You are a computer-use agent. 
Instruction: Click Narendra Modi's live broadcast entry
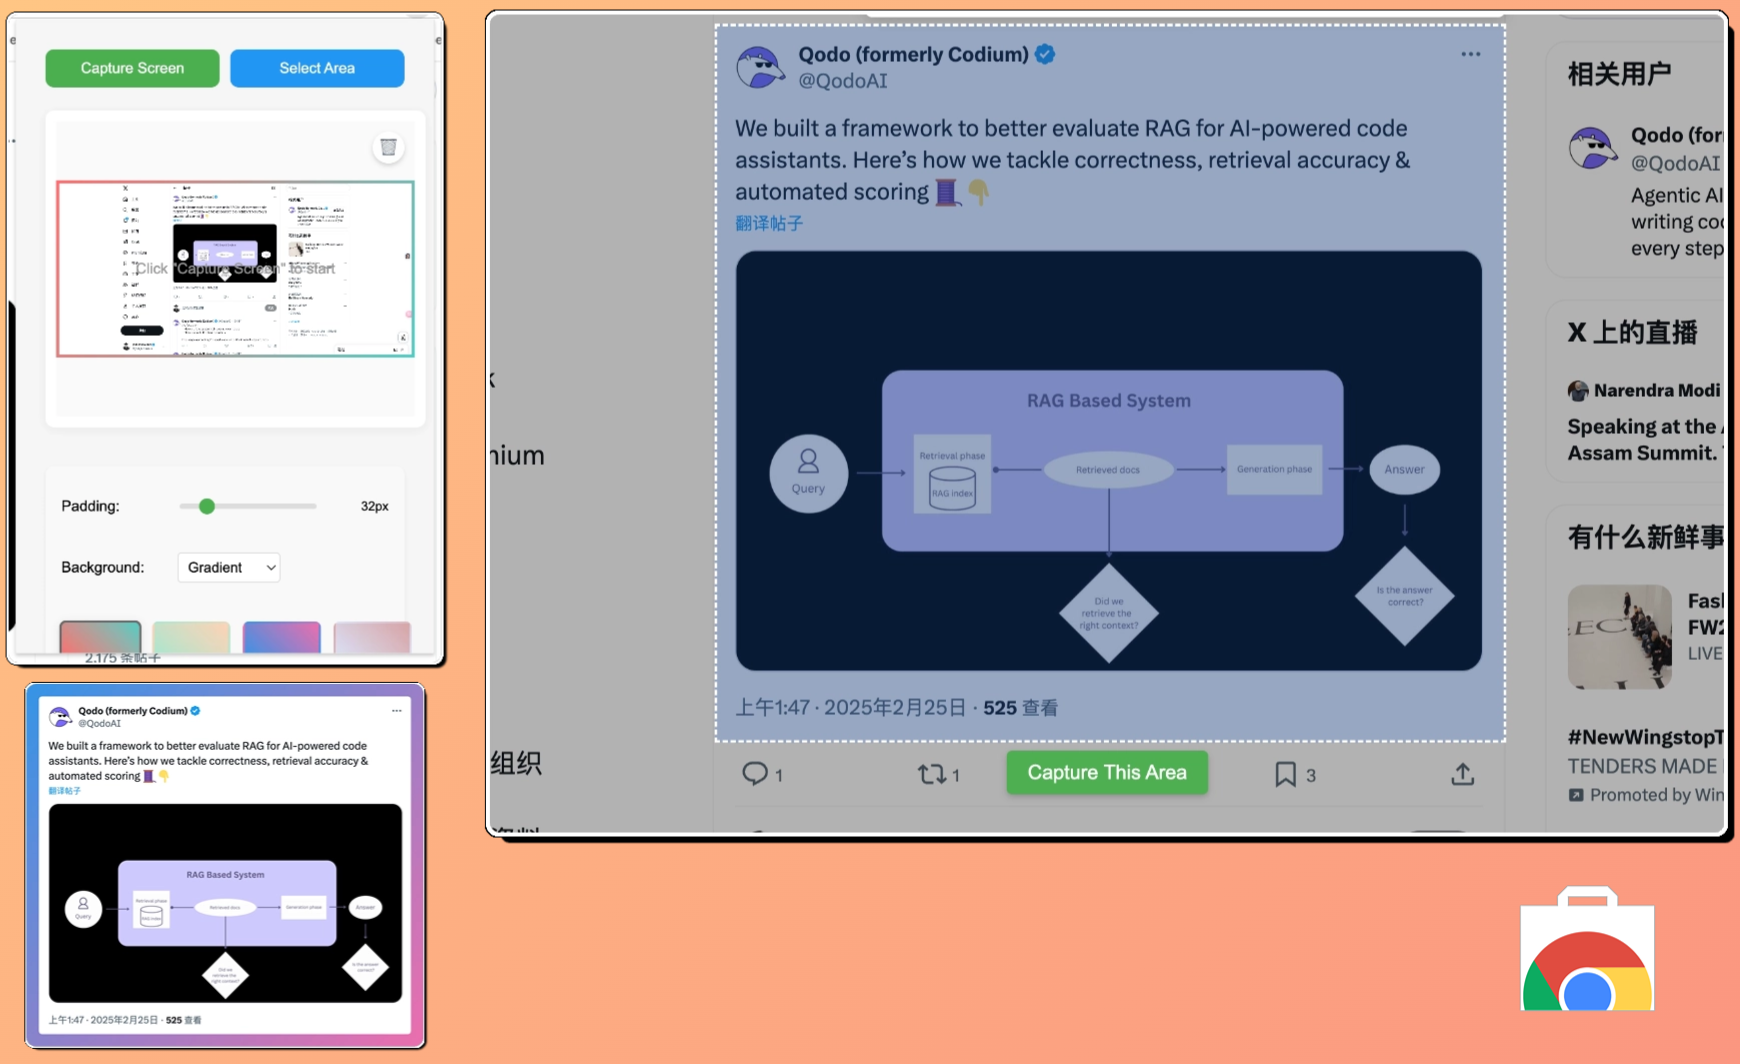[1645, 422]
